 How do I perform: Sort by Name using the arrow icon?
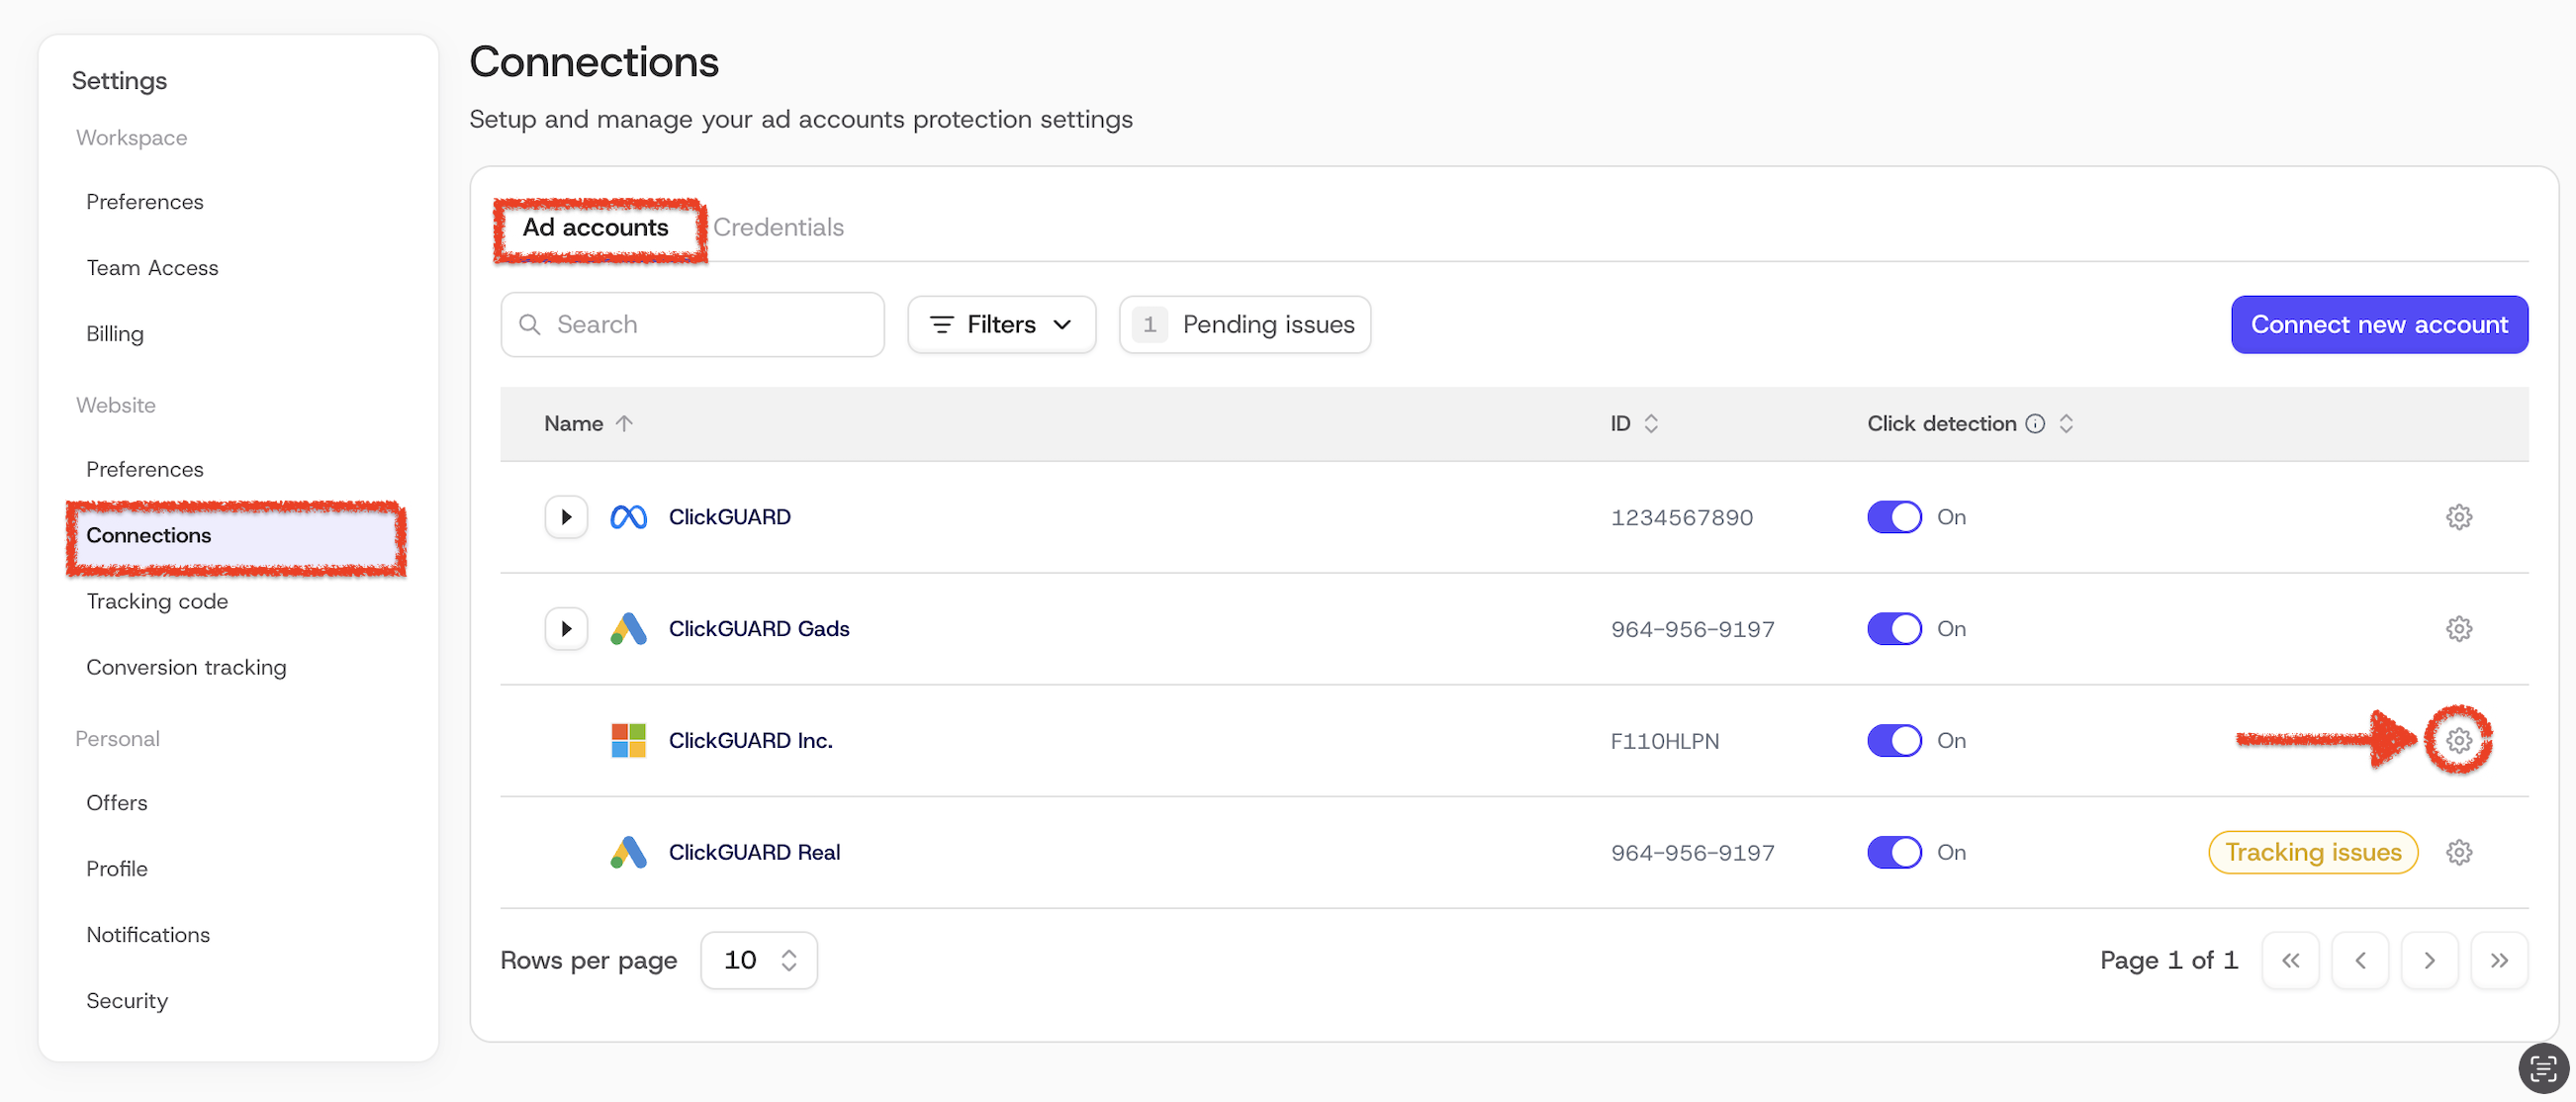pyautogui.click(x=624, y=424)
